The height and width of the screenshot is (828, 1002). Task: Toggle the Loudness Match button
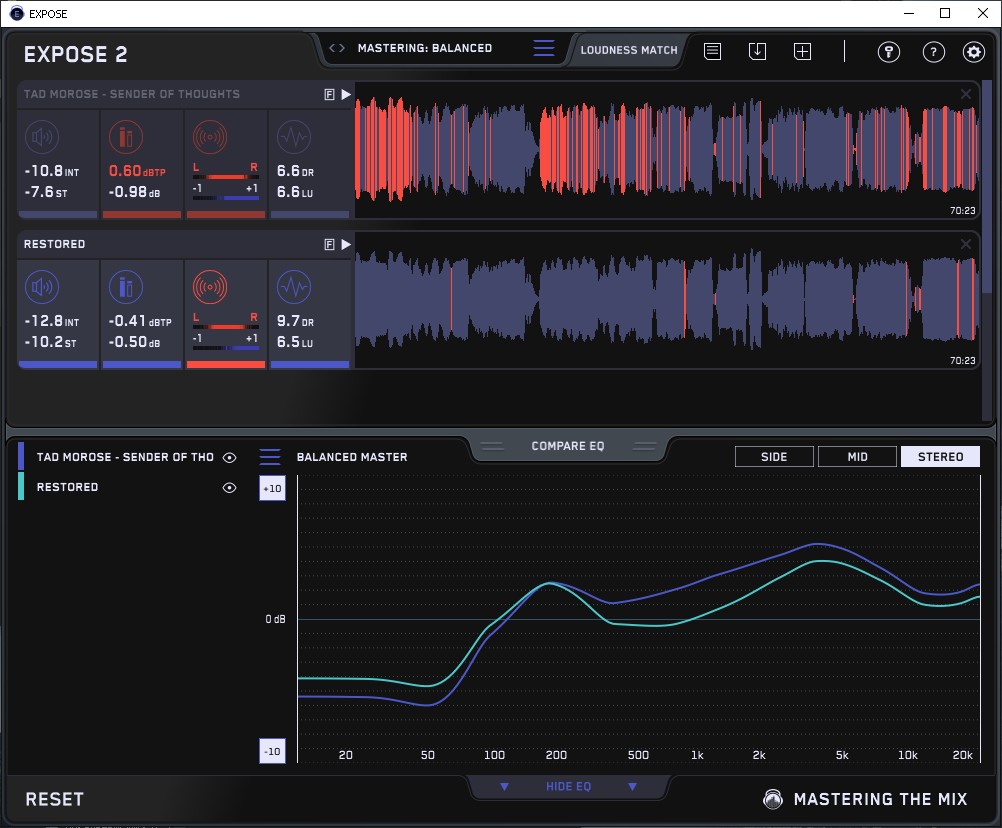point(629,49)
